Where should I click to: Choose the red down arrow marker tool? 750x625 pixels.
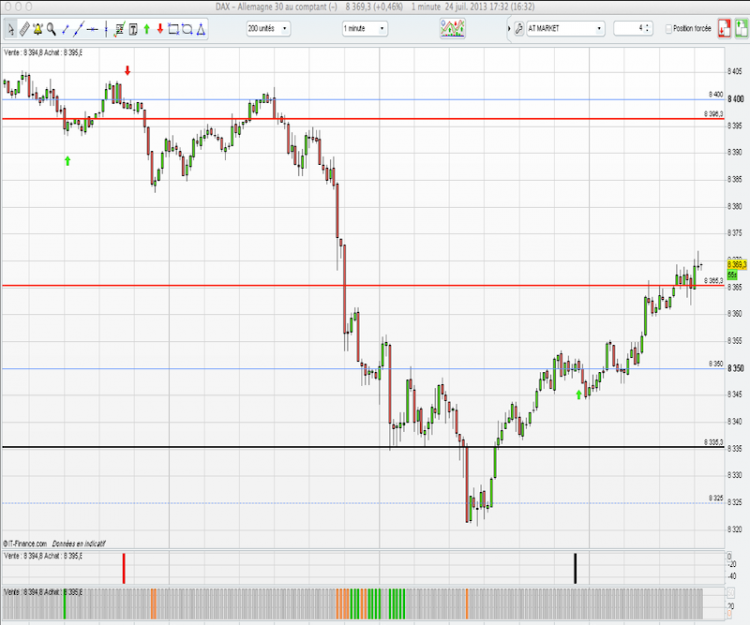(160, 29)
